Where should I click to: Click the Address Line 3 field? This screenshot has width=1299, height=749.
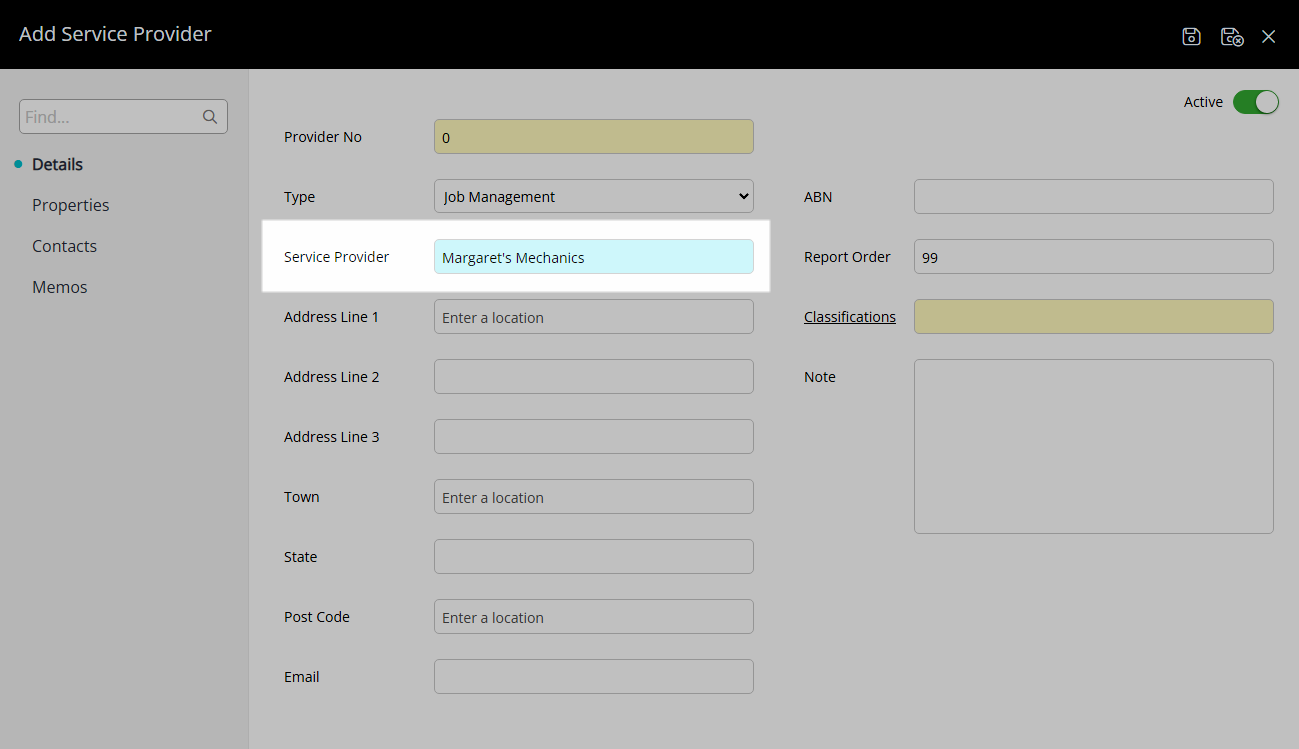click(x=594, y=437)
